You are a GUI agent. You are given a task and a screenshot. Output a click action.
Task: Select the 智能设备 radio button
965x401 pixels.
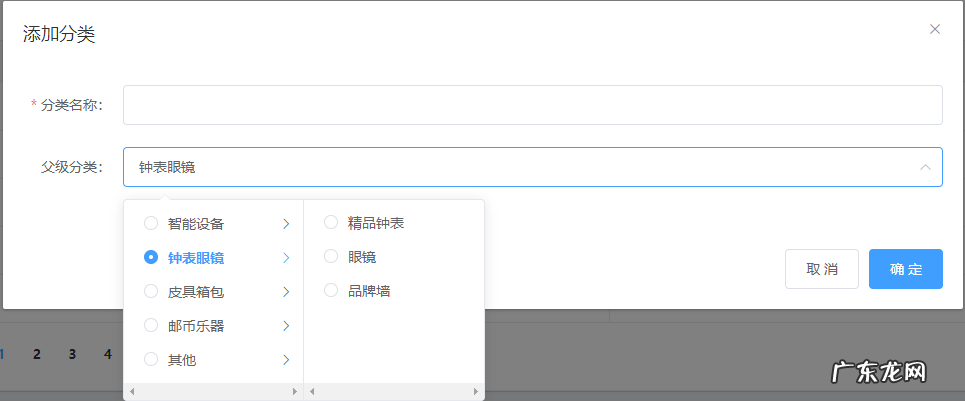point(151,223)
